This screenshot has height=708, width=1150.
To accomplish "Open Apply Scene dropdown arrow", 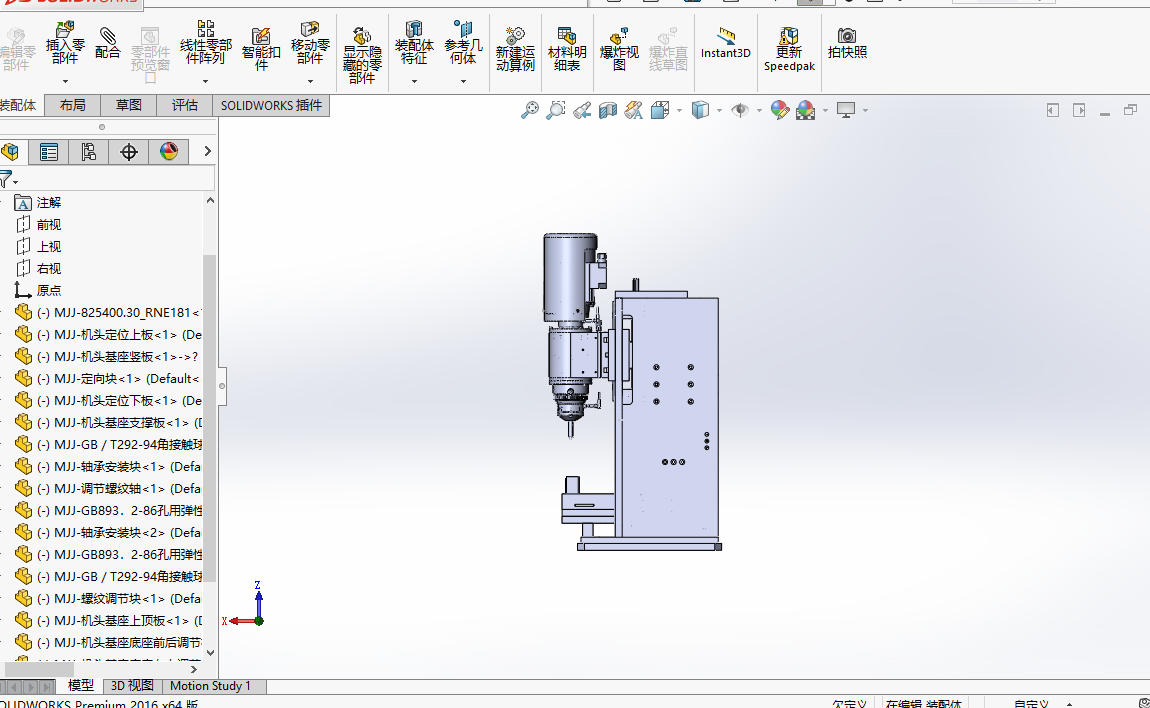I will tap(825, 111).
